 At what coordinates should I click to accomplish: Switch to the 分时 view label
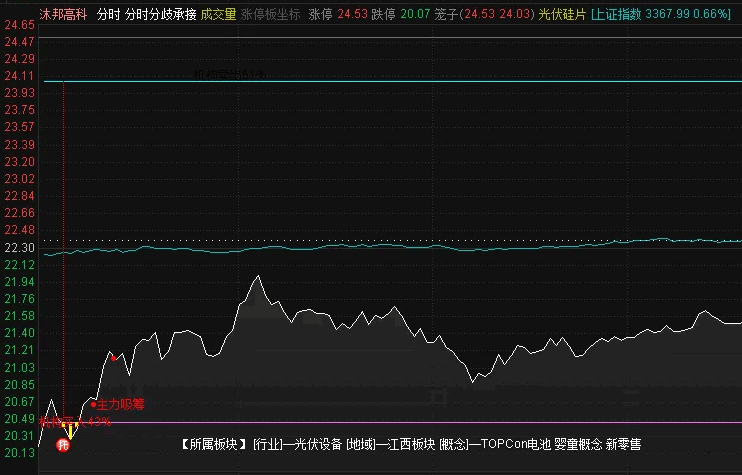(108, 15)
